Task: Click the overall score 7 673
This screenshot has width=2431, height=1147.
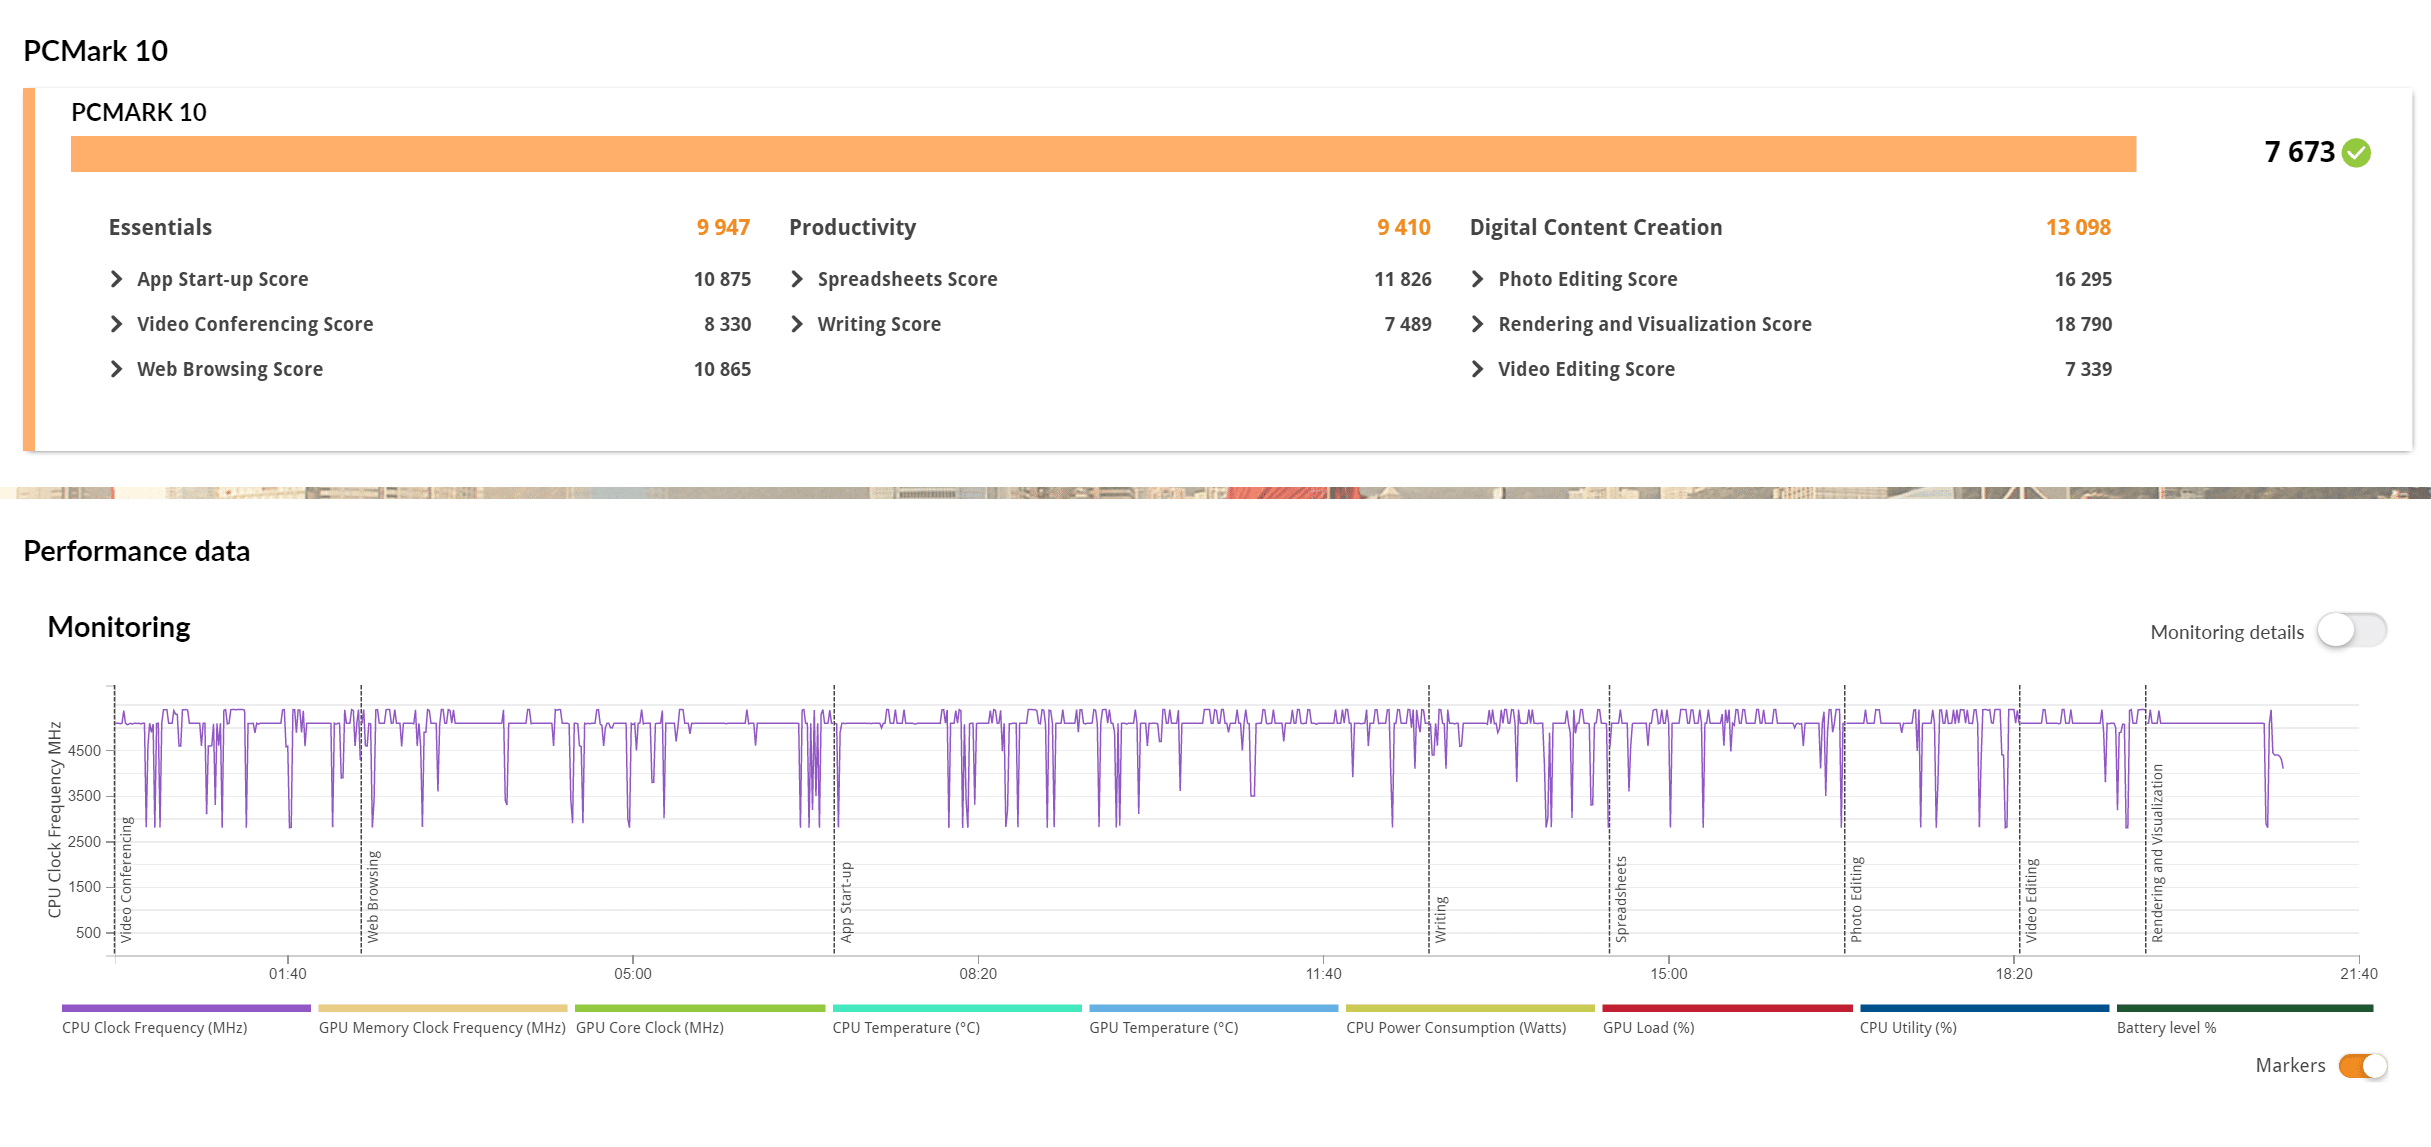Action: click(x=2299, y=152)
